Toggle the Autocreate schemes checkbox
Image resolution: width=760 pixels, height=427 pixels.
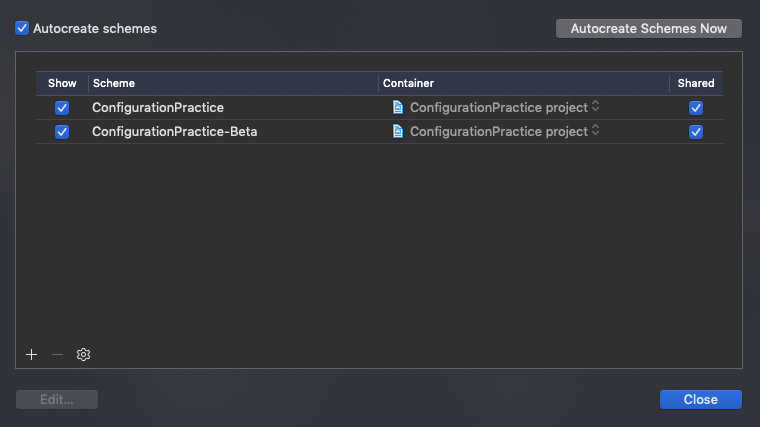[x=22, y=28]
